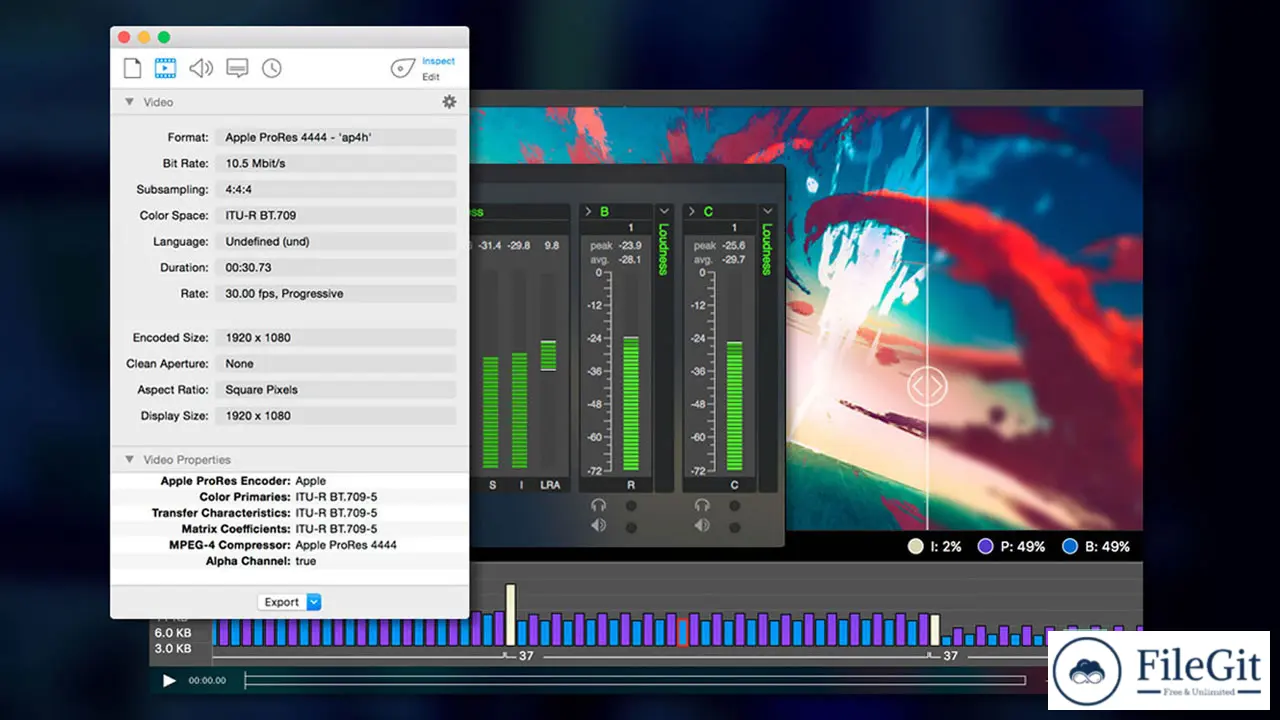Viewport: 1280px width, 720px height.
Task: Click the Clean Aperture field None
Action: [x=337, y=363]
